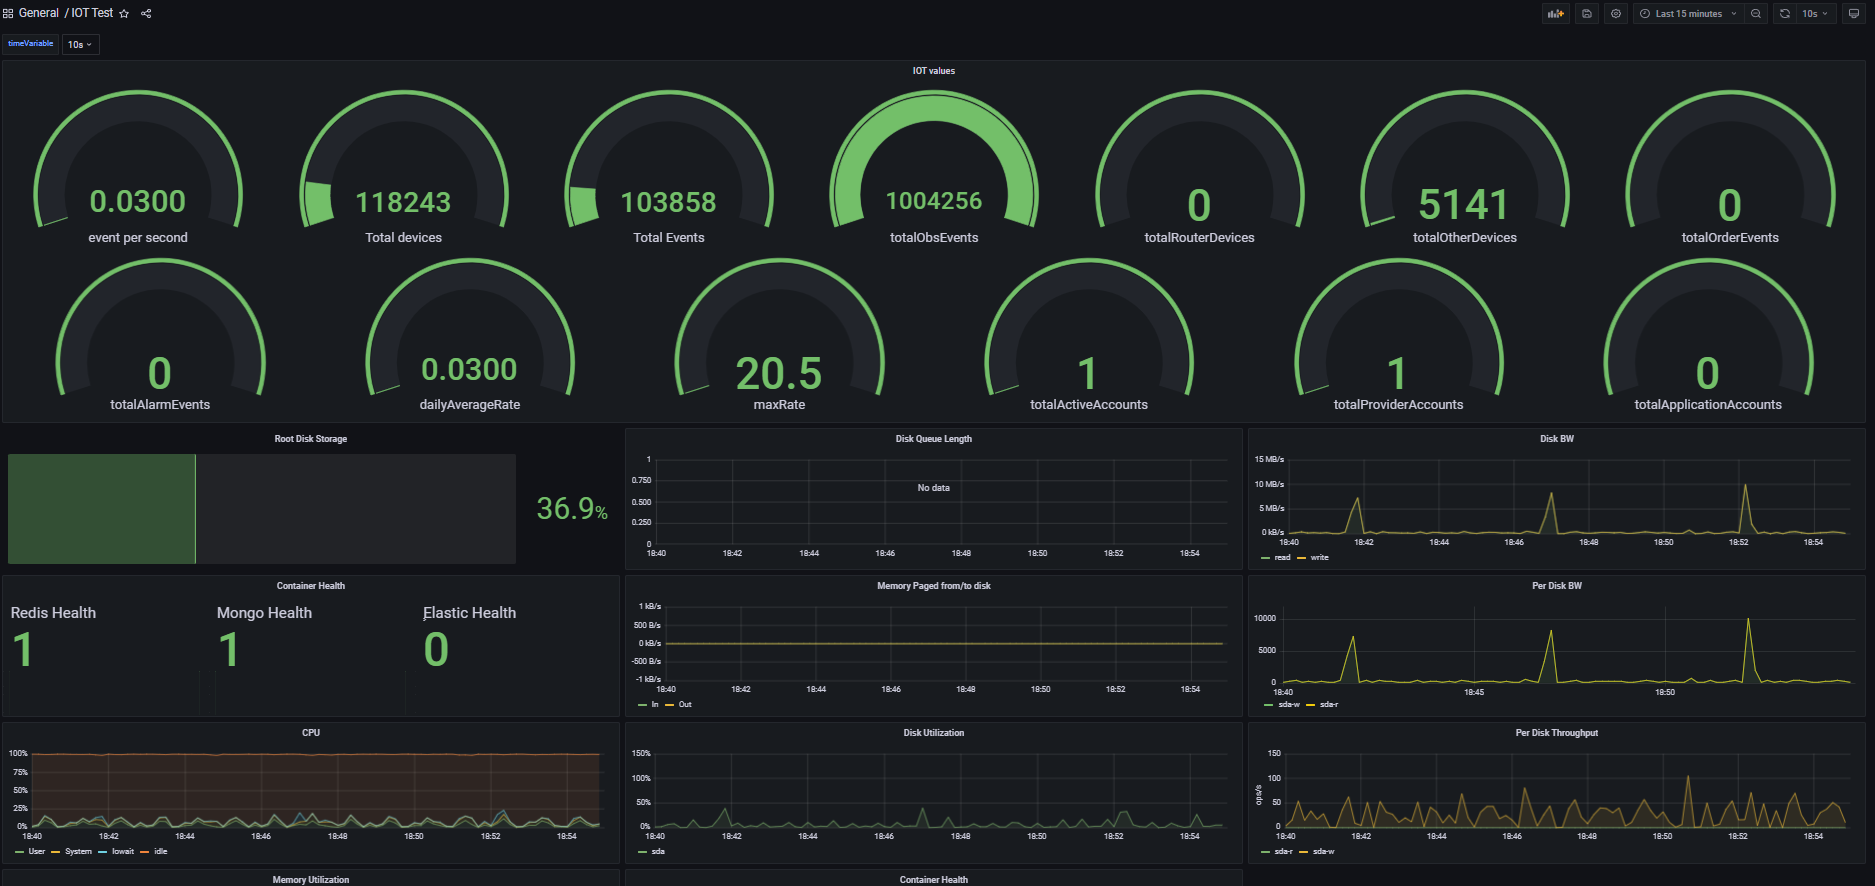
Task: Click the Add panel icon
Action: tap(1555, 14)
